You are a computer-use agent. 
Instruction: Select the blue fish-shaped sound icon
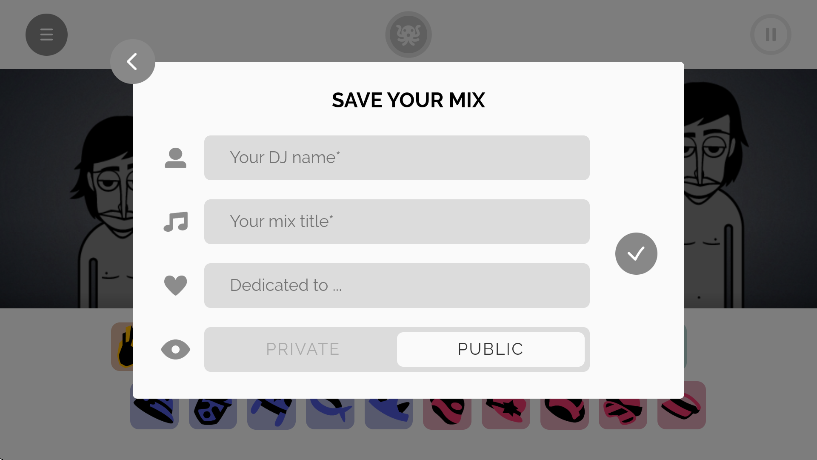[x=330, y=412]
